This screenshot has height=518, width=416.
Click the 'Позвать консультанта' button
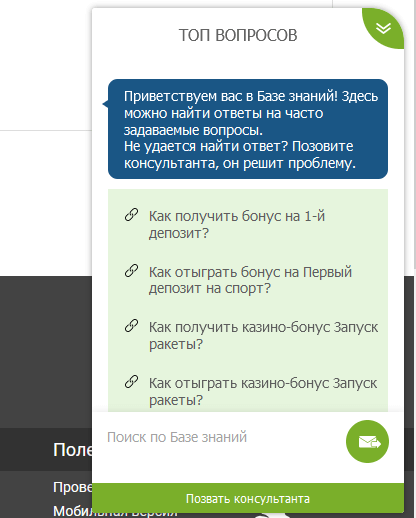point(248,498)
